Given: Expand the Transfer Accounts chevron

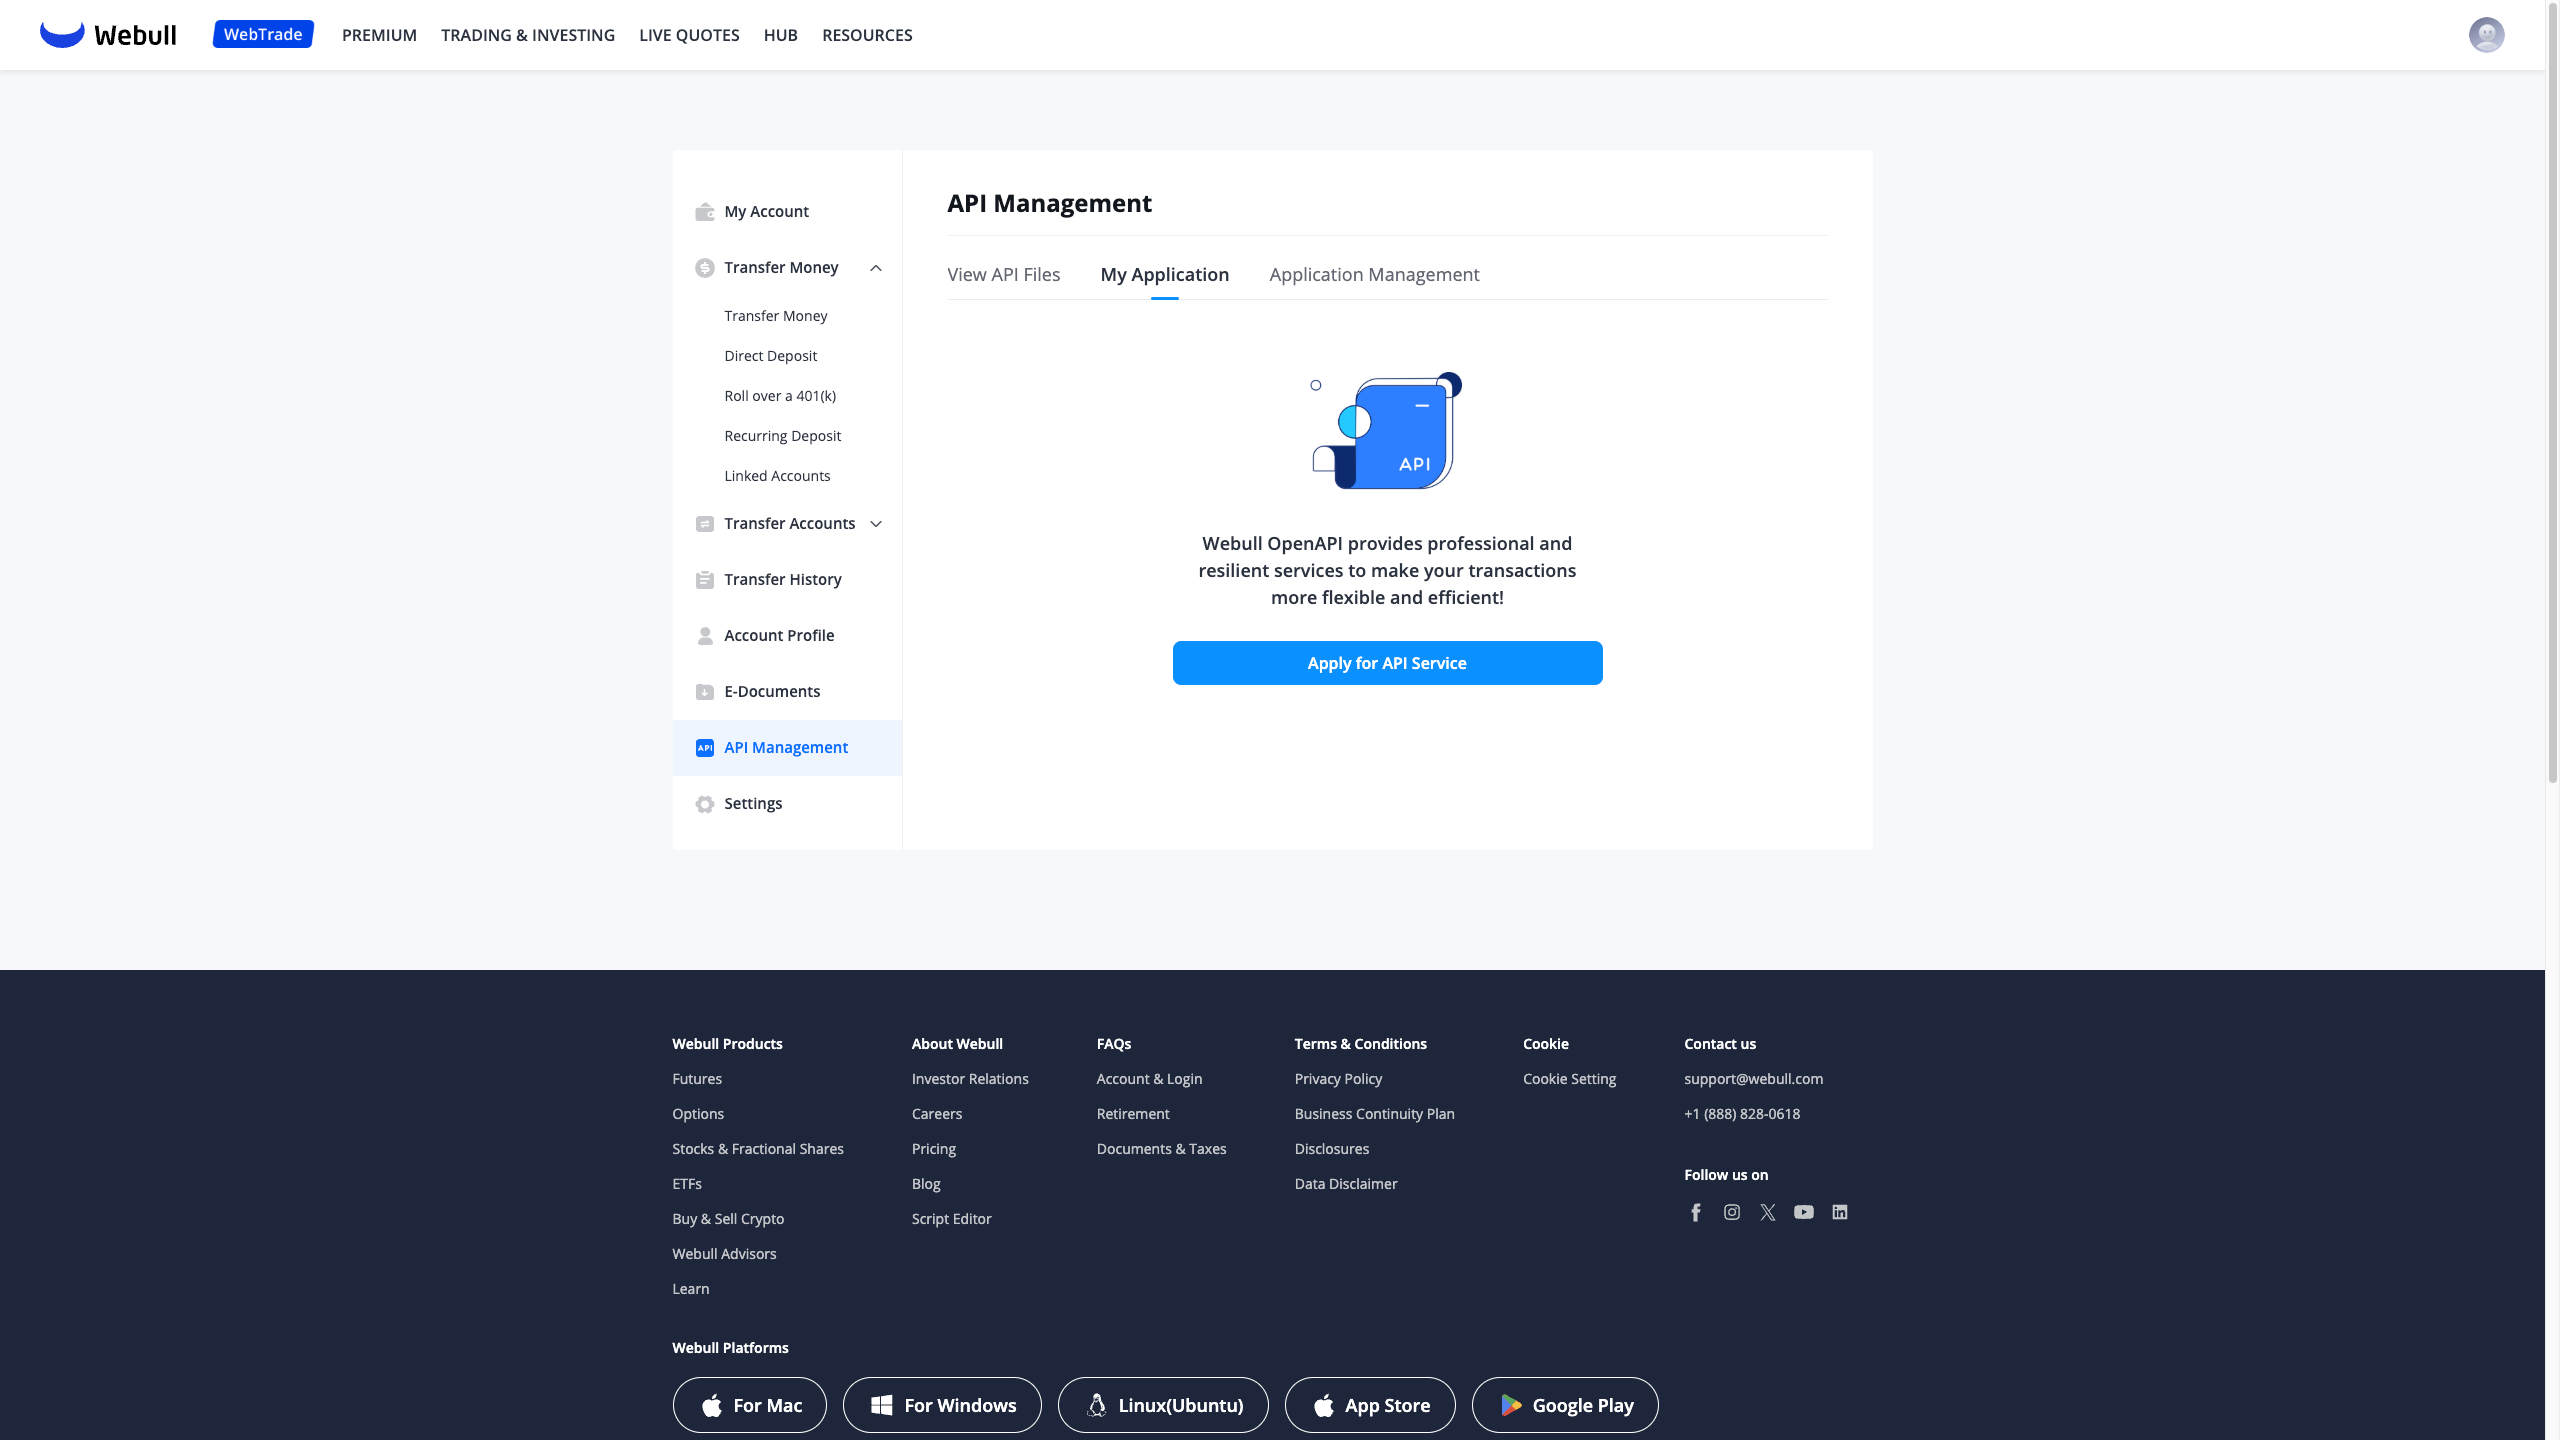Looking at the screenshot, I should coord(876,524).
